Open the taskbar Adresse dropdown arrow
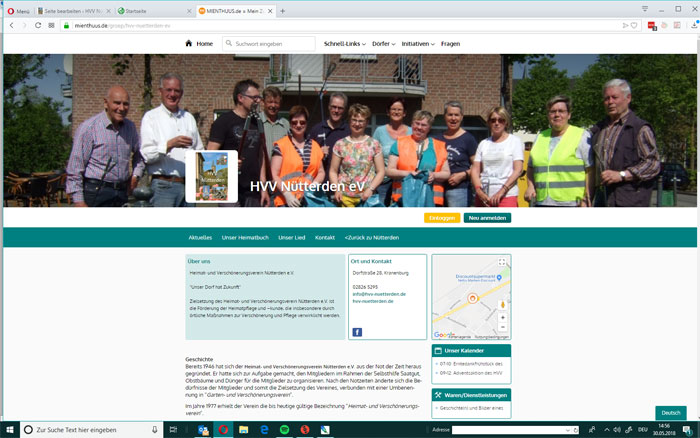 (568, 430)
